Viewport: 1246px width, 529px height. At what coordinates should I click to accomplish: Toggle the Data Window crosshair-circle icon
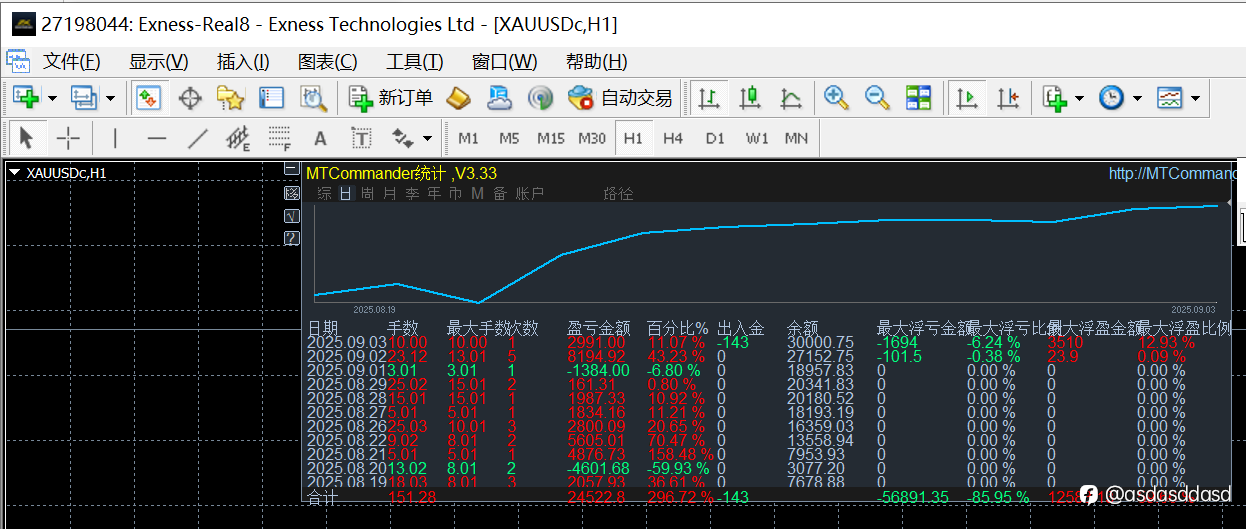pyautogui.click(x=190, y=98)
